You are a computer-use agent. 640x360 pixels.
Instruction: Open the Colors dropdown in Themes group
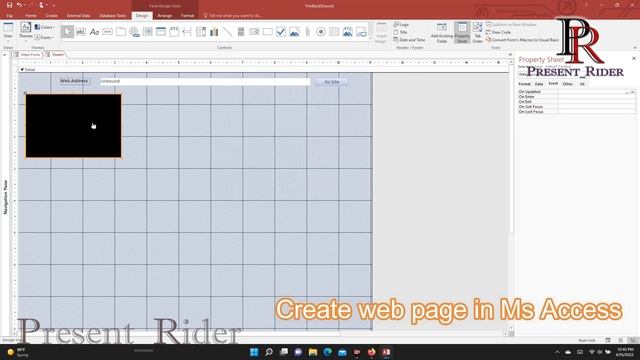point(45,27)
